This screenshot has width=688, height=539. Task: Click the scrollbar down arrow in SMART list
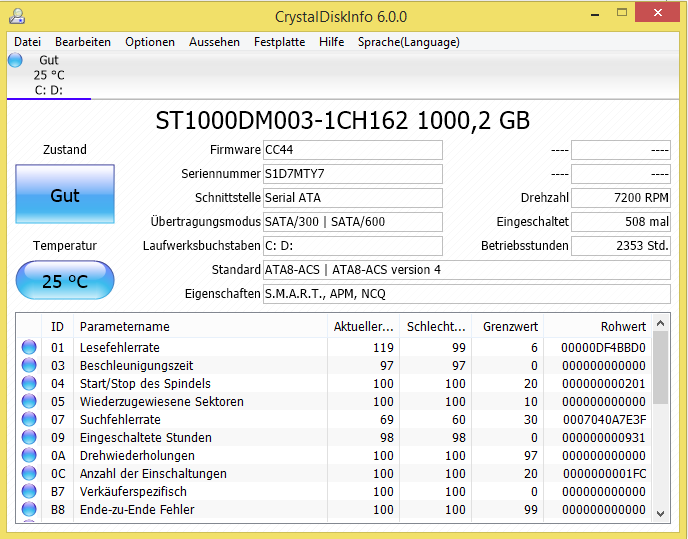point(660,513)
